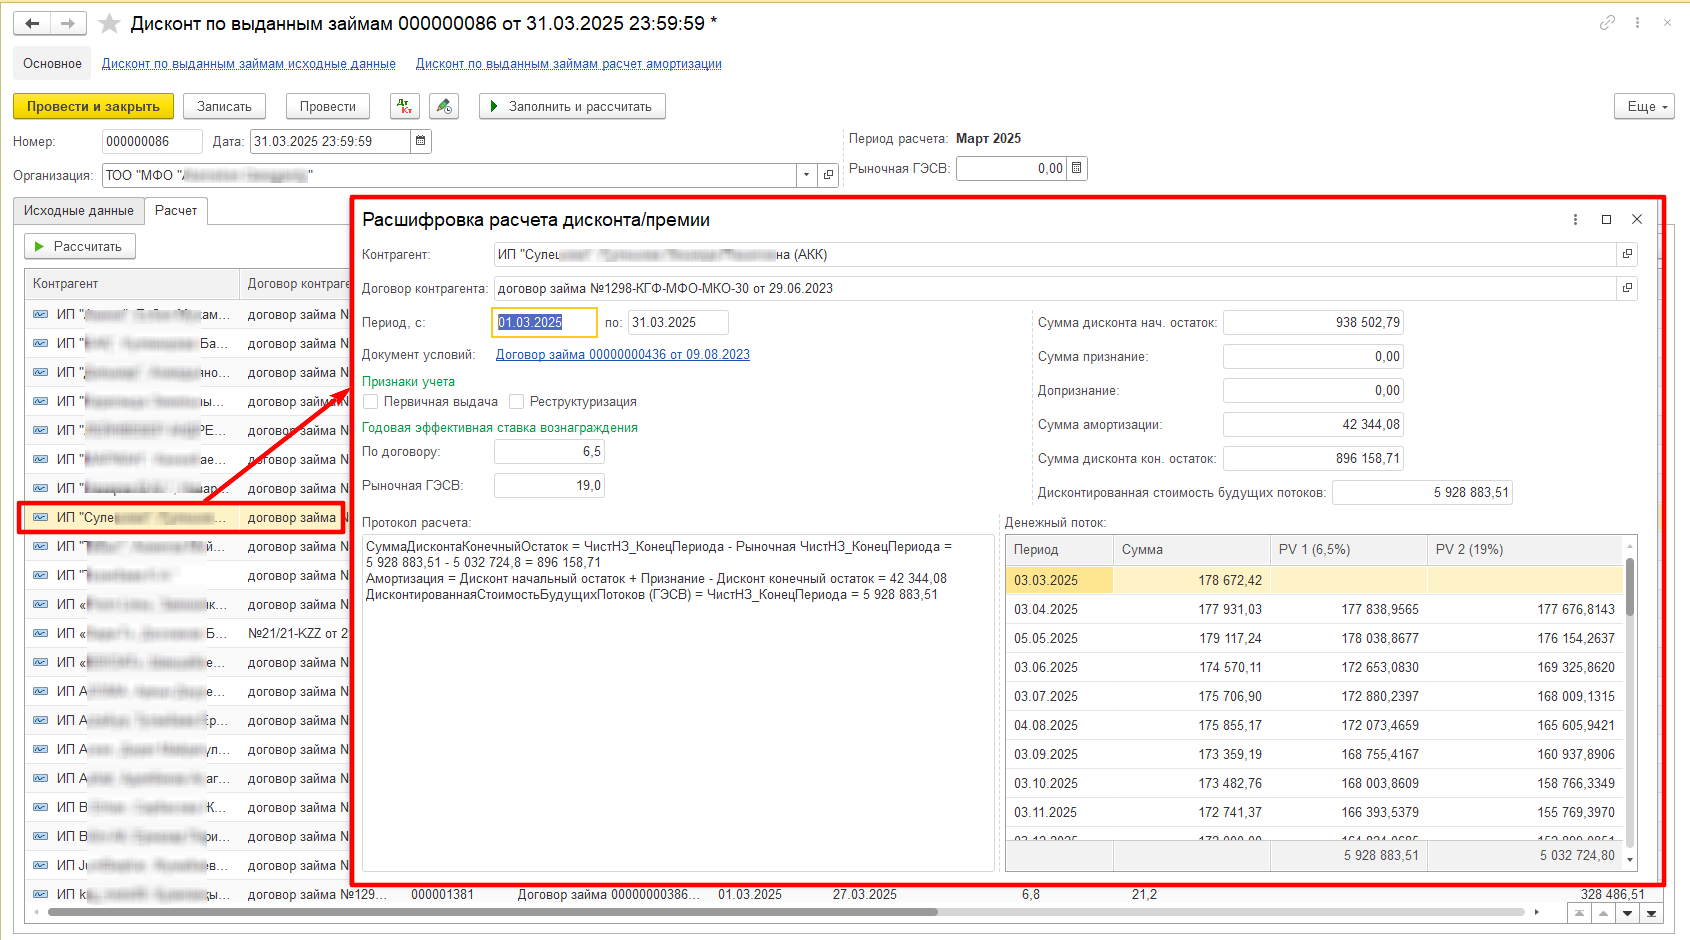Open the Организация record via open icon

click(828, 175)
